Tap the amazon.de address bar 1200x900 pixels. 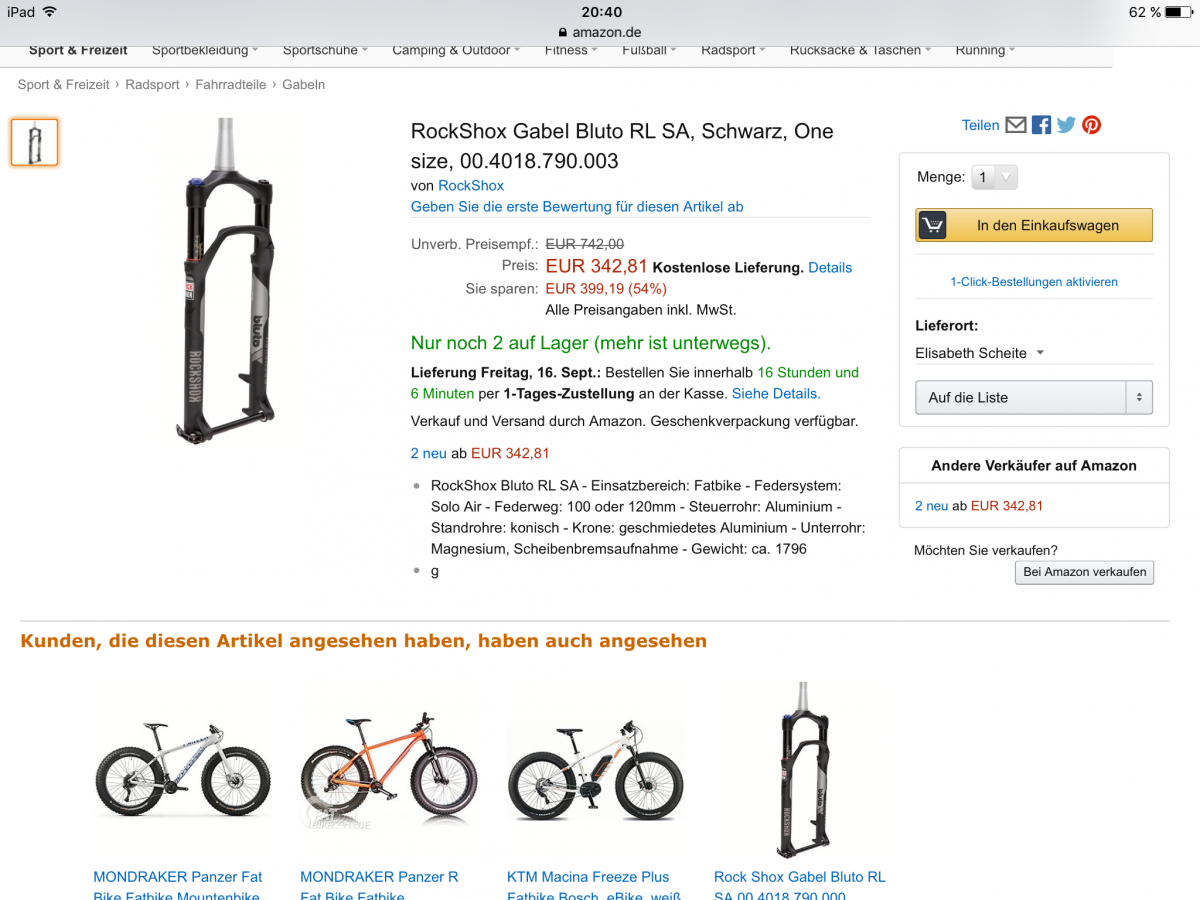click(600, 32)
